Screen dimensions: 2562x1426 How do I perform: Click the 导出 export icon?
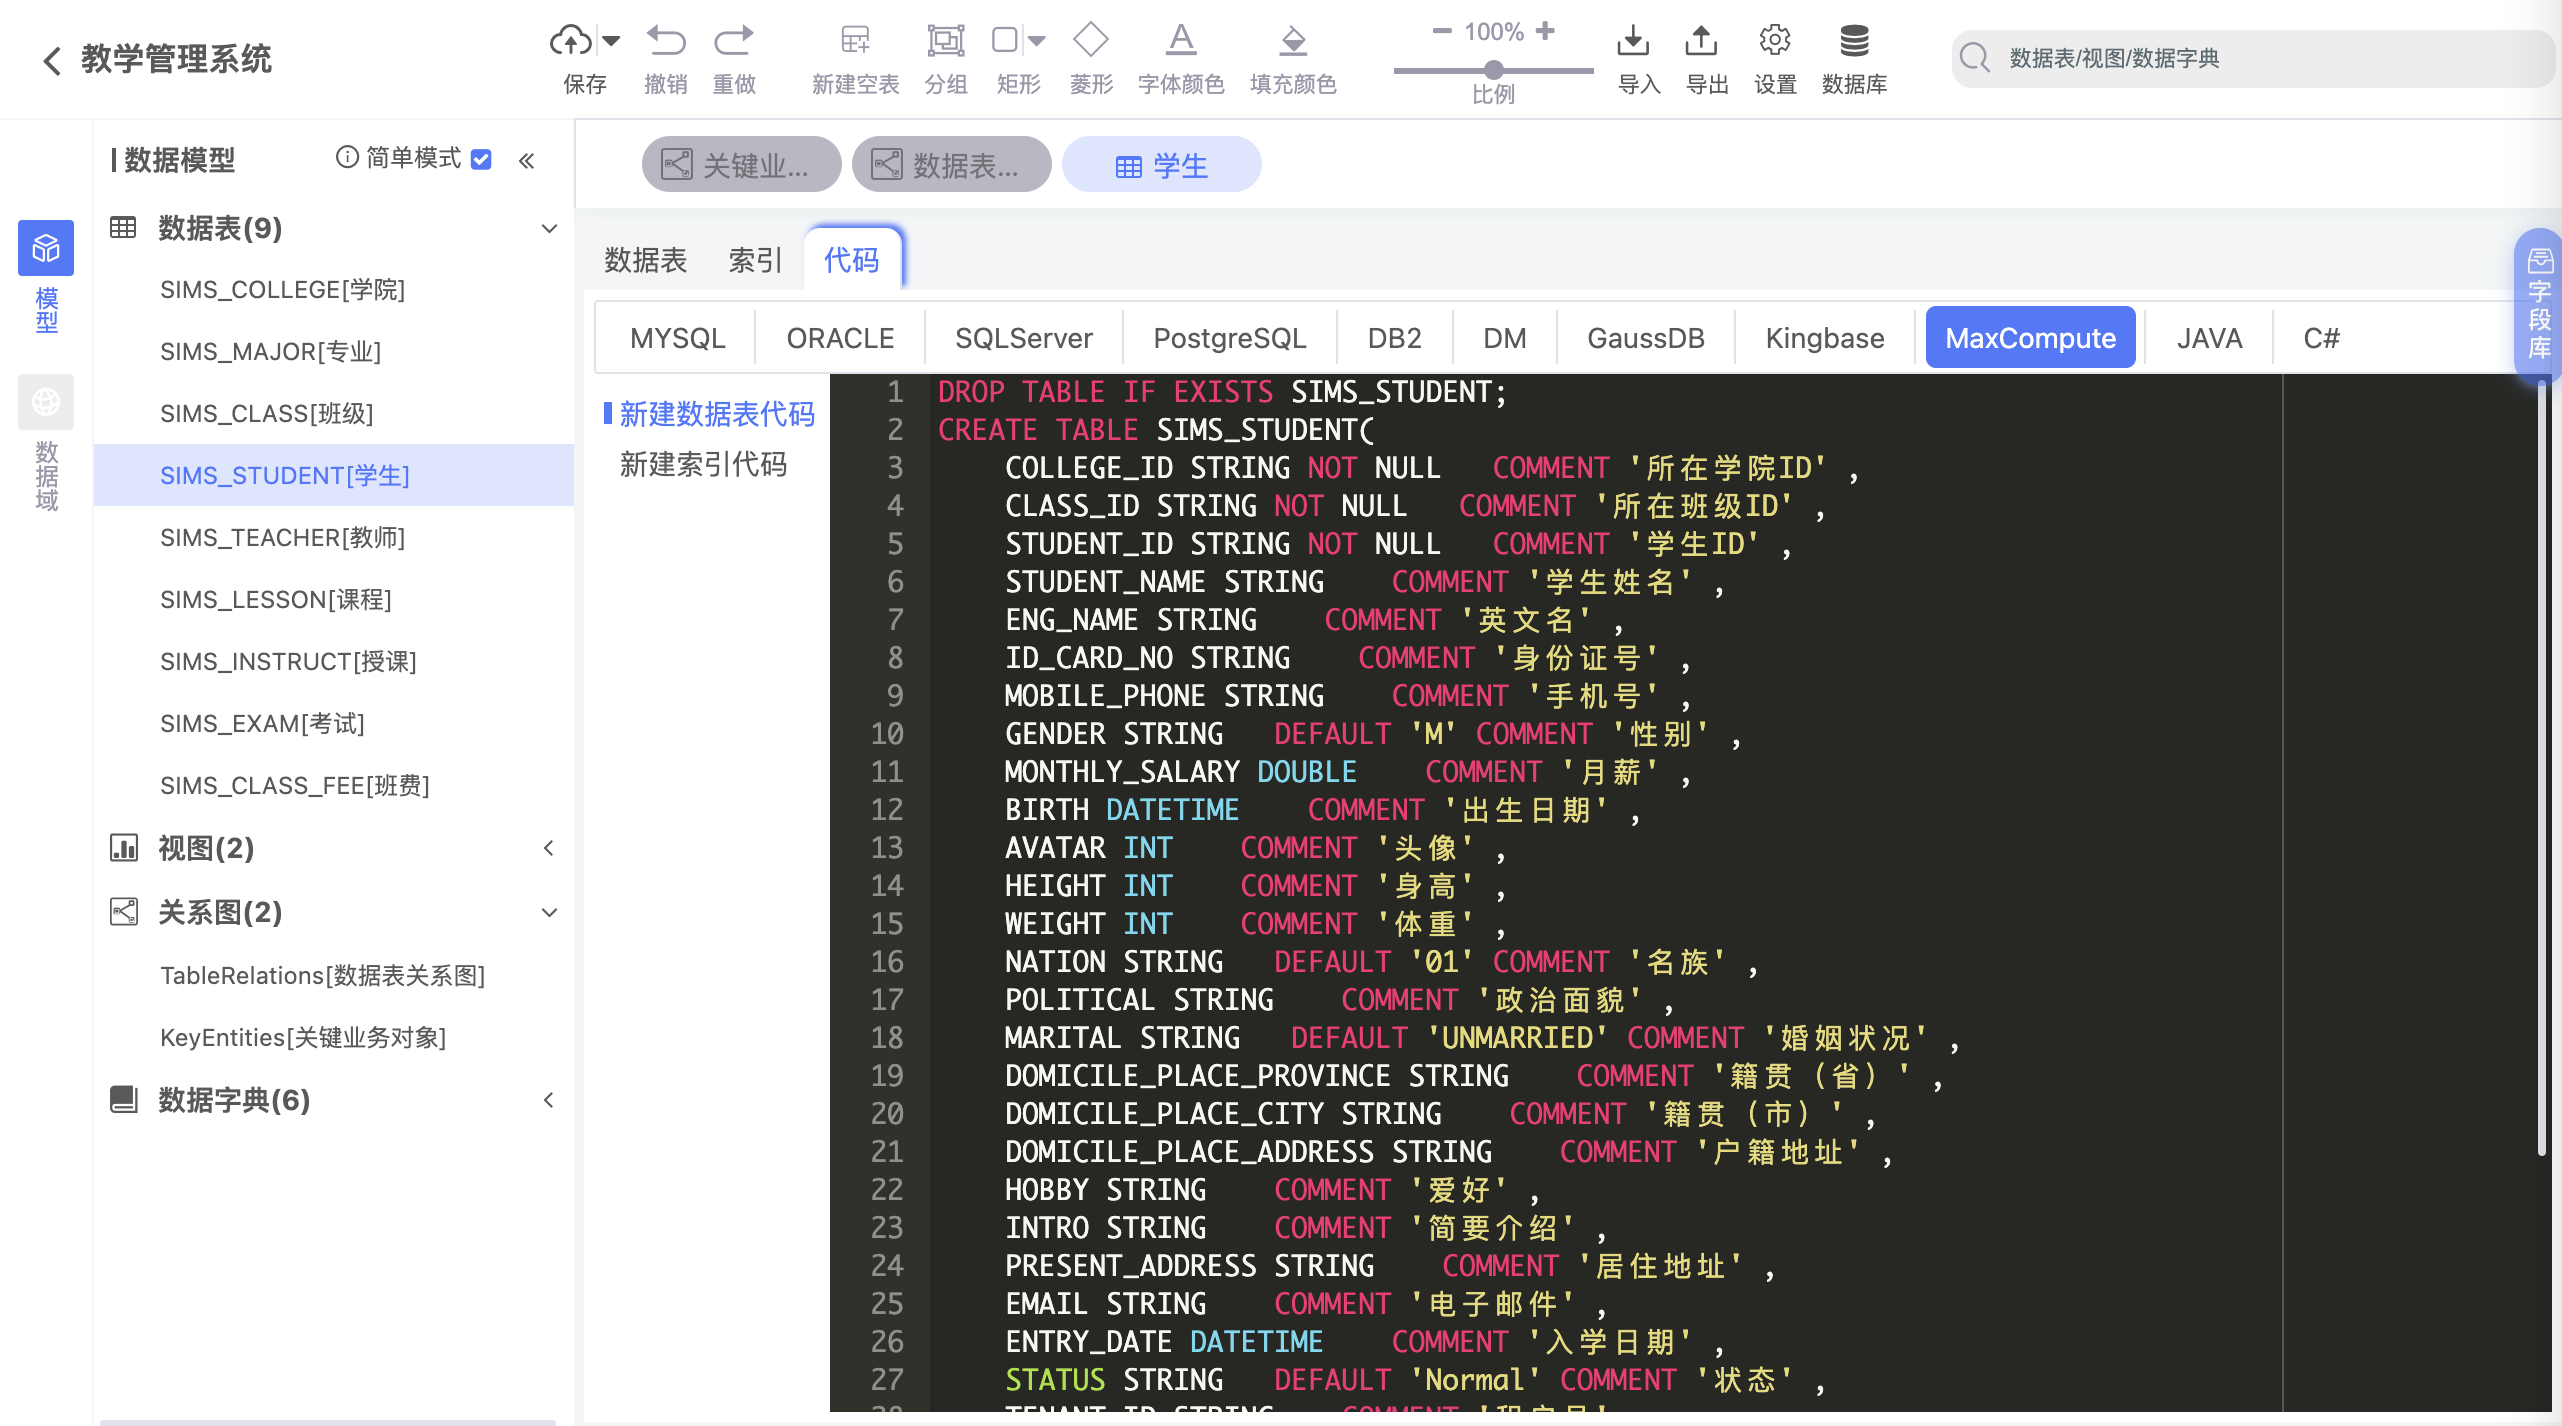(1701, 41)
